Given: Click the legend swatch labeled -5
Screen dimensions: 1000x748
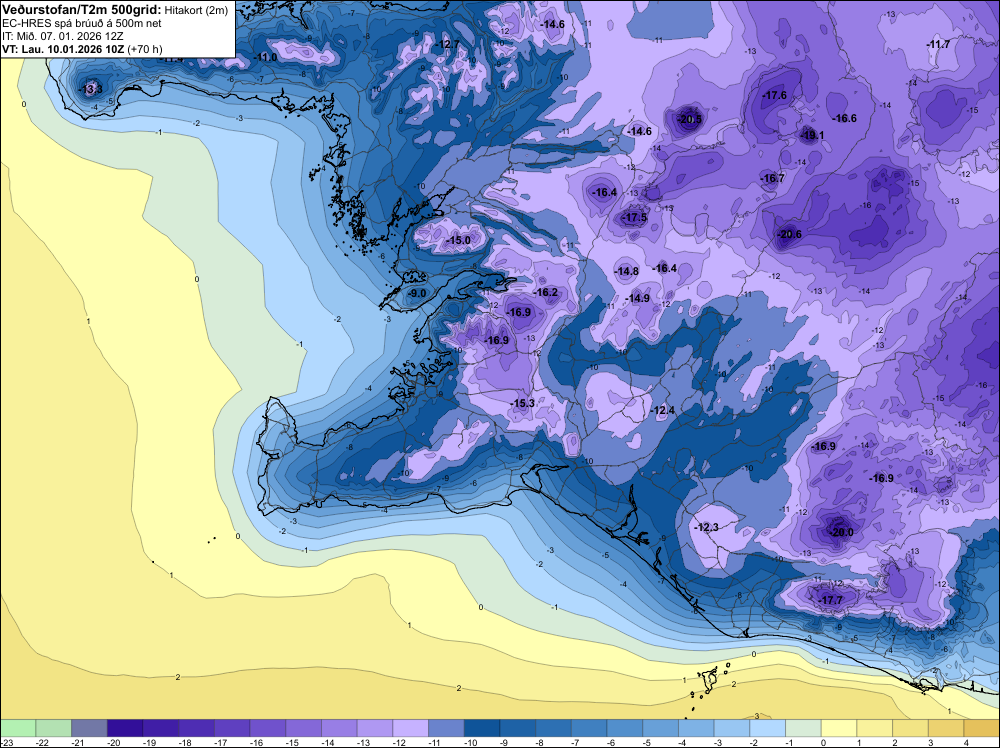Looking at the screenshot, I should point(661,728).
